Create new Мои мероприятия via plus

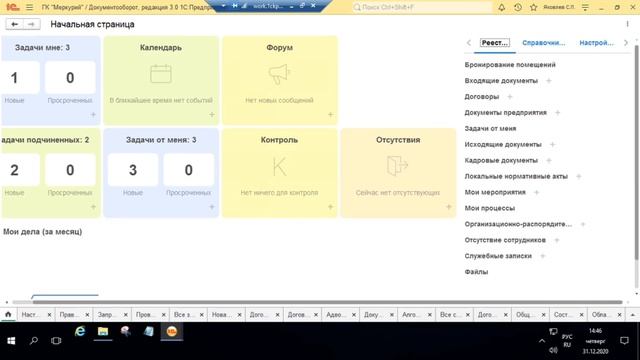[x=536, y=192]
